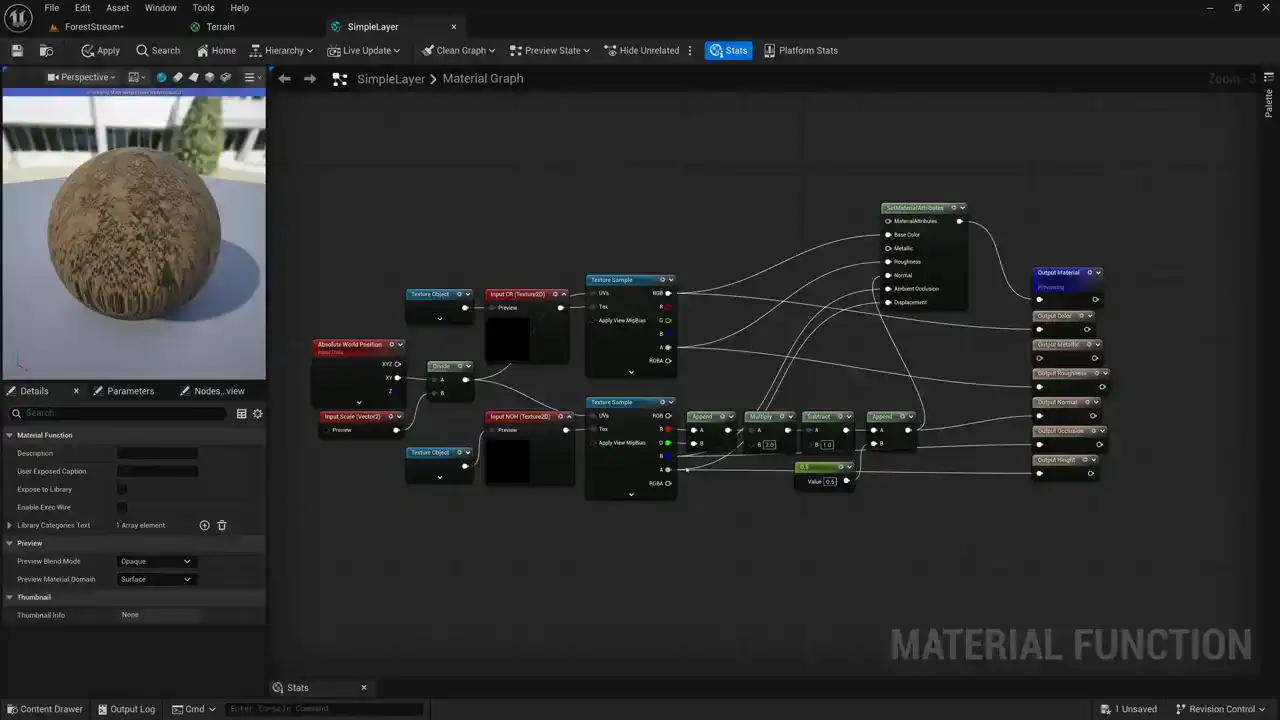Open Preview Blend Mode dropdown showing Opaque
Image resolution: width=1280 pixels, height=720 pixels.
(x=155, y=561)
